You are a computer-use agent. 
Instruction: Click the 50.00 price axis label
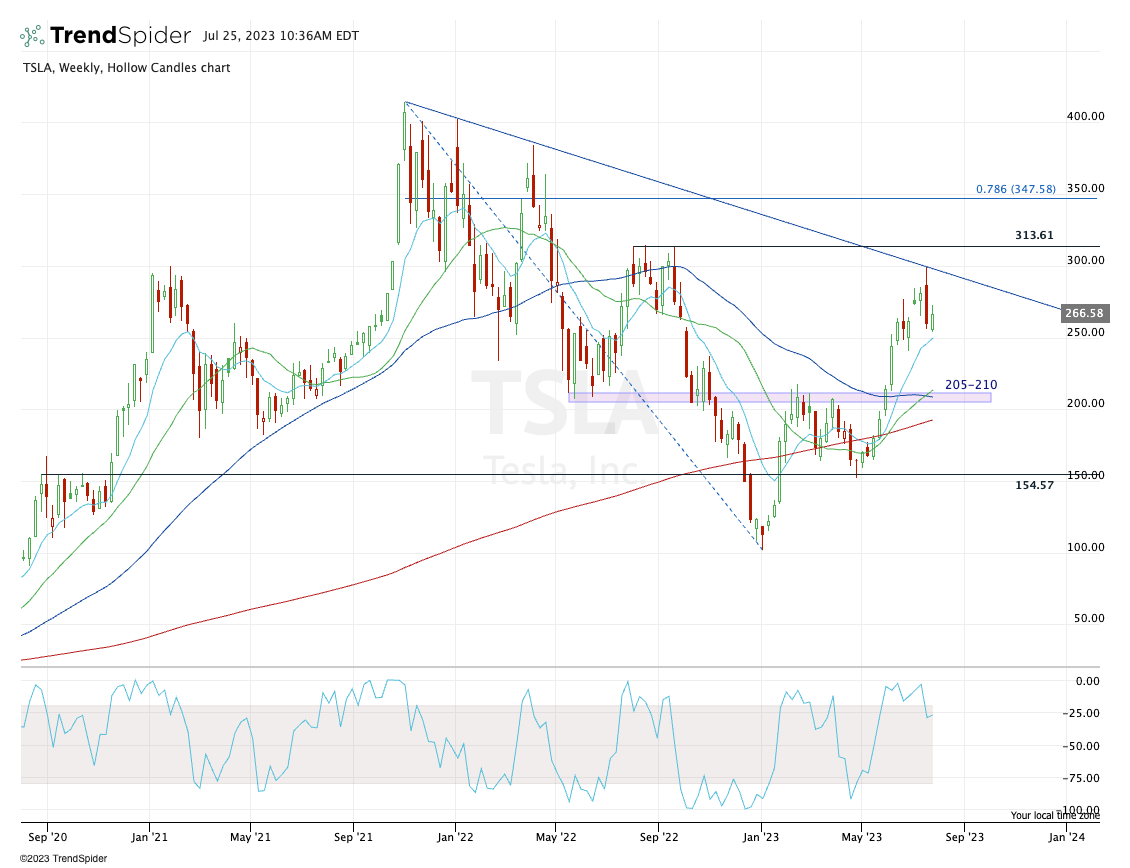pyautogui.click(x=1088, y=618)
